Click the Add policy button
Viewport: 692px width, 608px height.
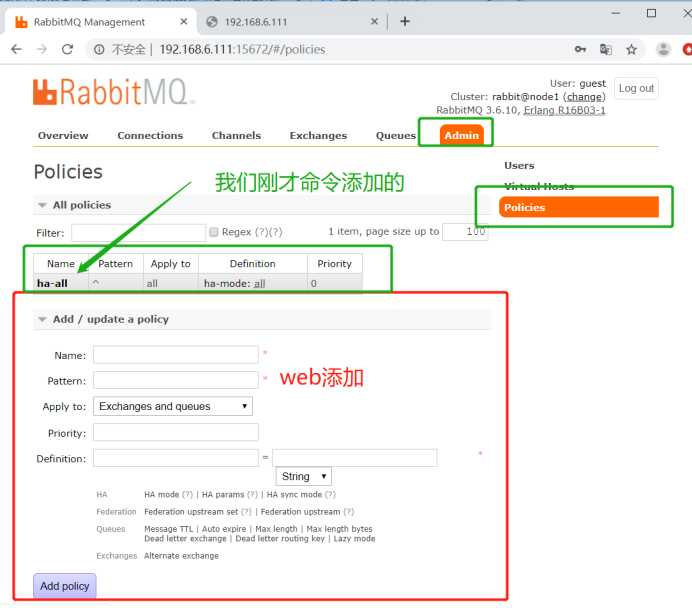point(64,586)
